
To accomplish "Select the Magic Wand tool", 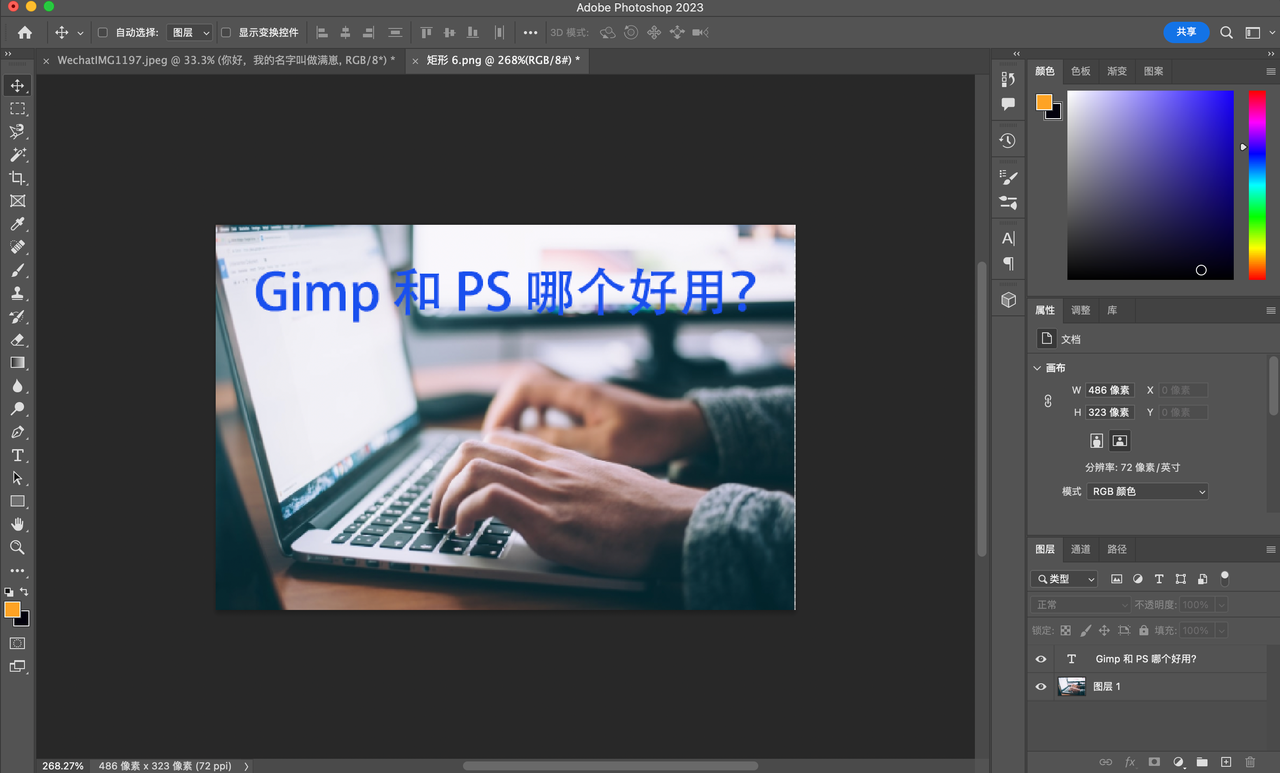I will point(17,155).
